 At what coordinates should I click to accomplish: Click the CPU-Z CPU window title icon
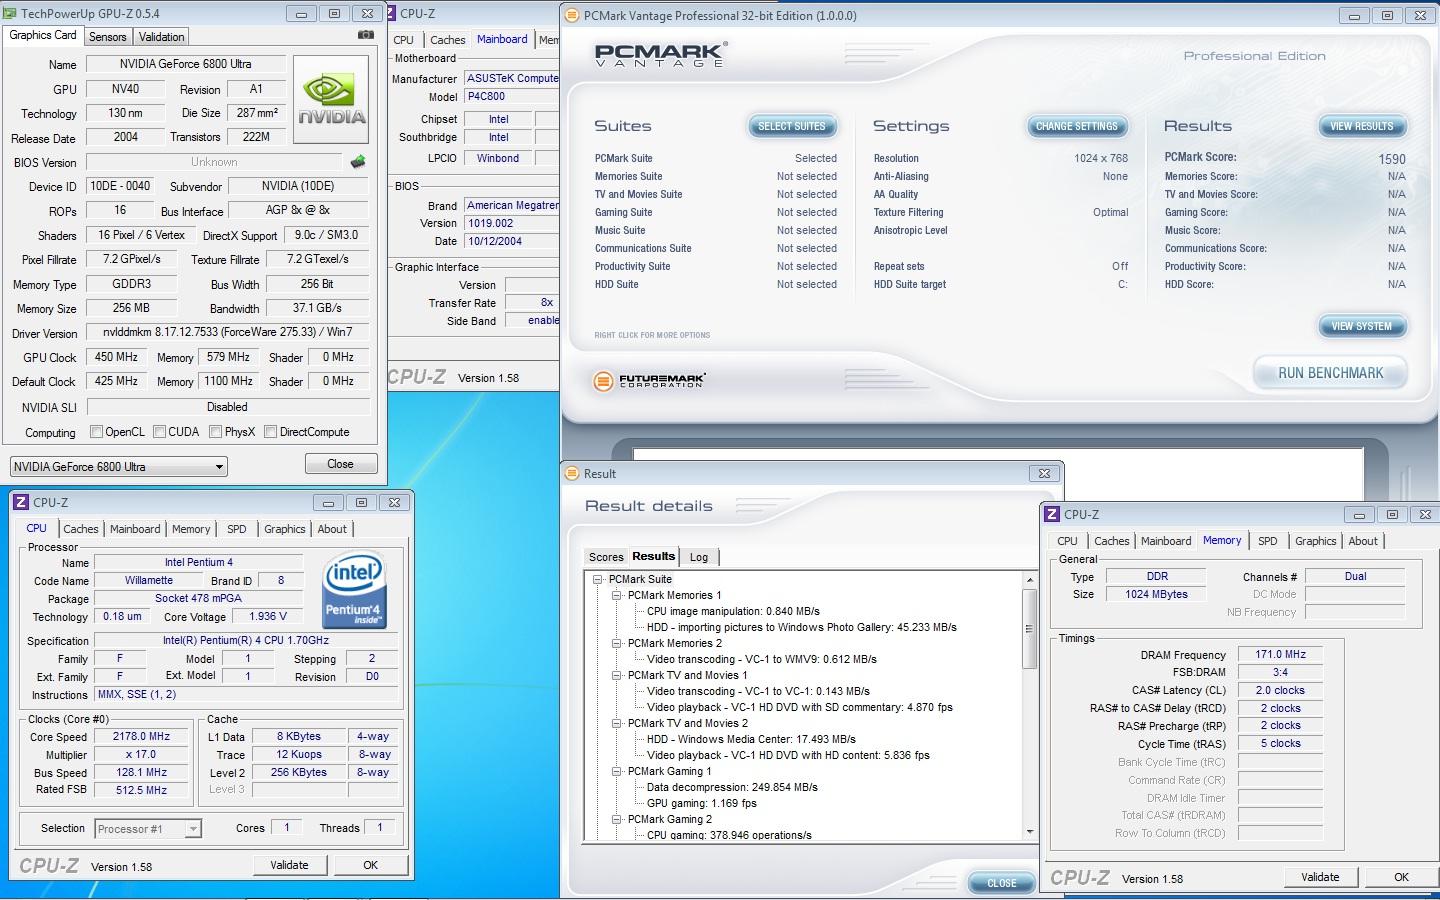21,502
